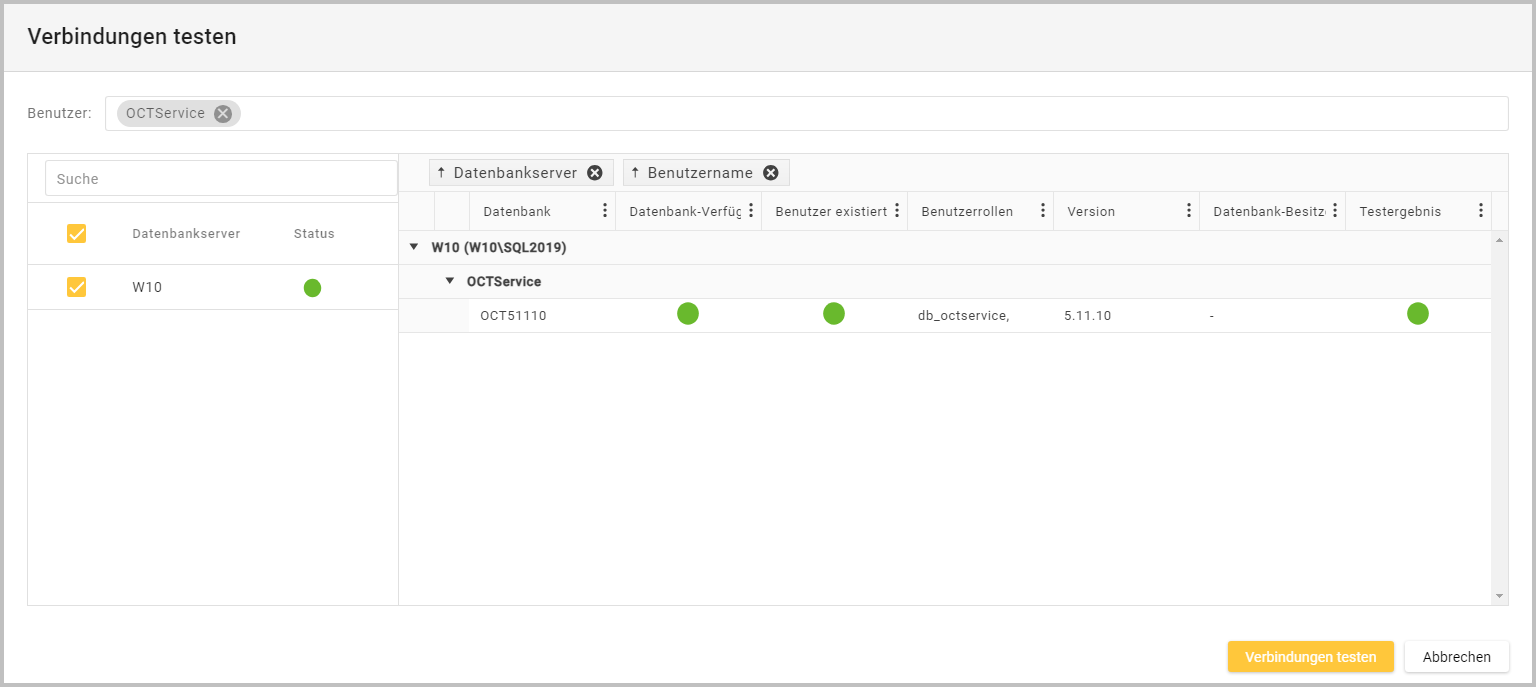Open Testergebnis column options menu
This screenshot has height=687, width=1536.
tap(1481, 211)
